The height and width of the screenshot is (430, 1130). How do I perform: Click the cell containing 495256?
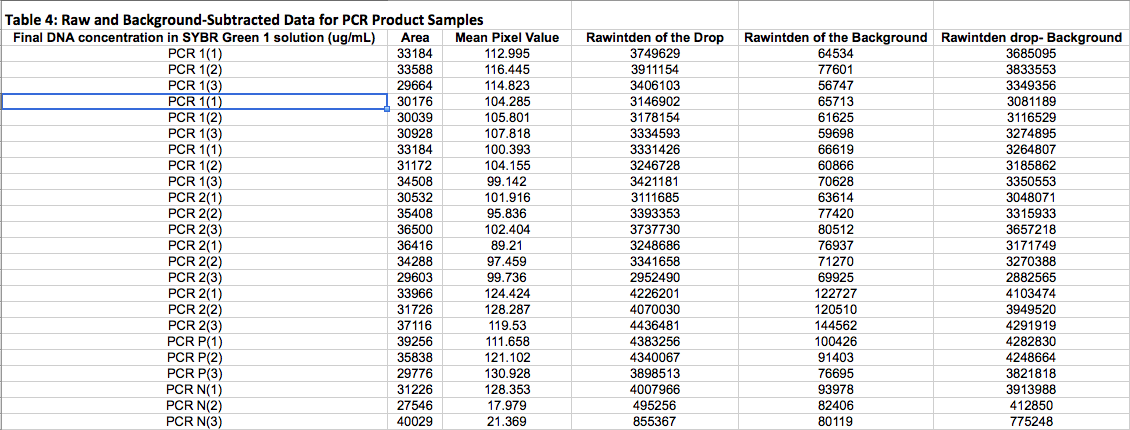point(654,405)
